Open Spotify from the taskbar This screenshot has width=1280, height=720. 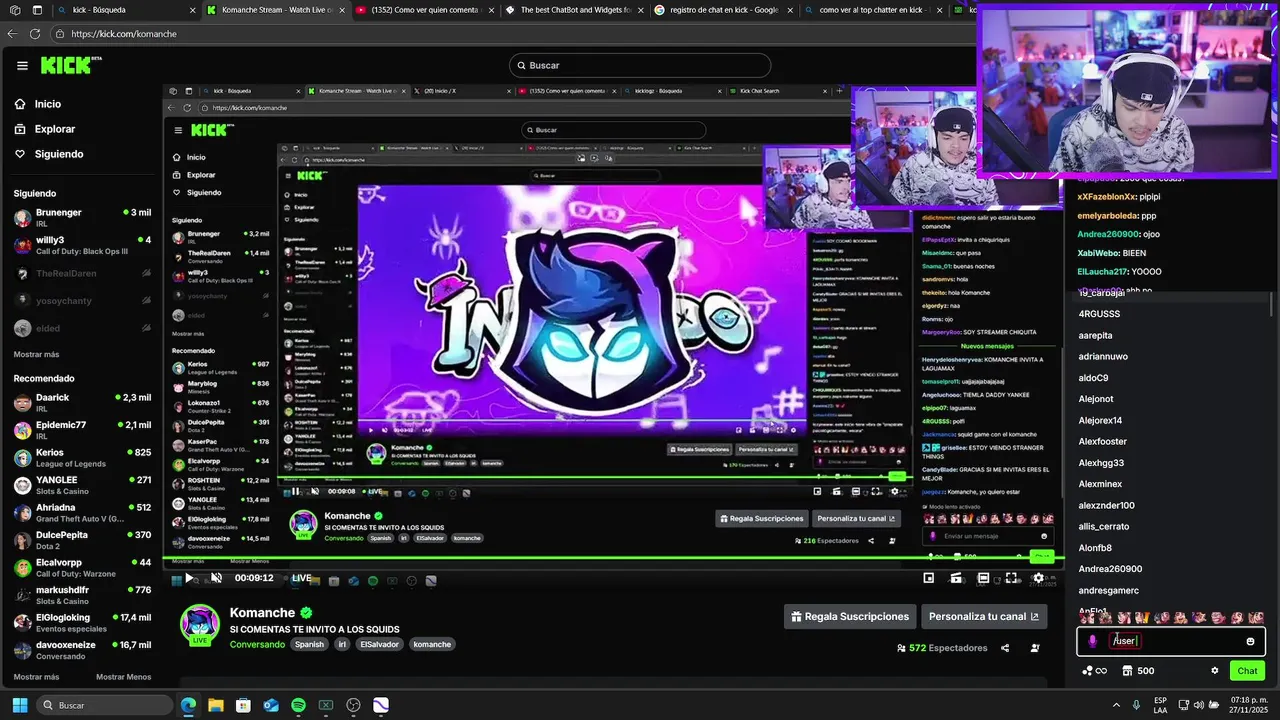(298, 705)
